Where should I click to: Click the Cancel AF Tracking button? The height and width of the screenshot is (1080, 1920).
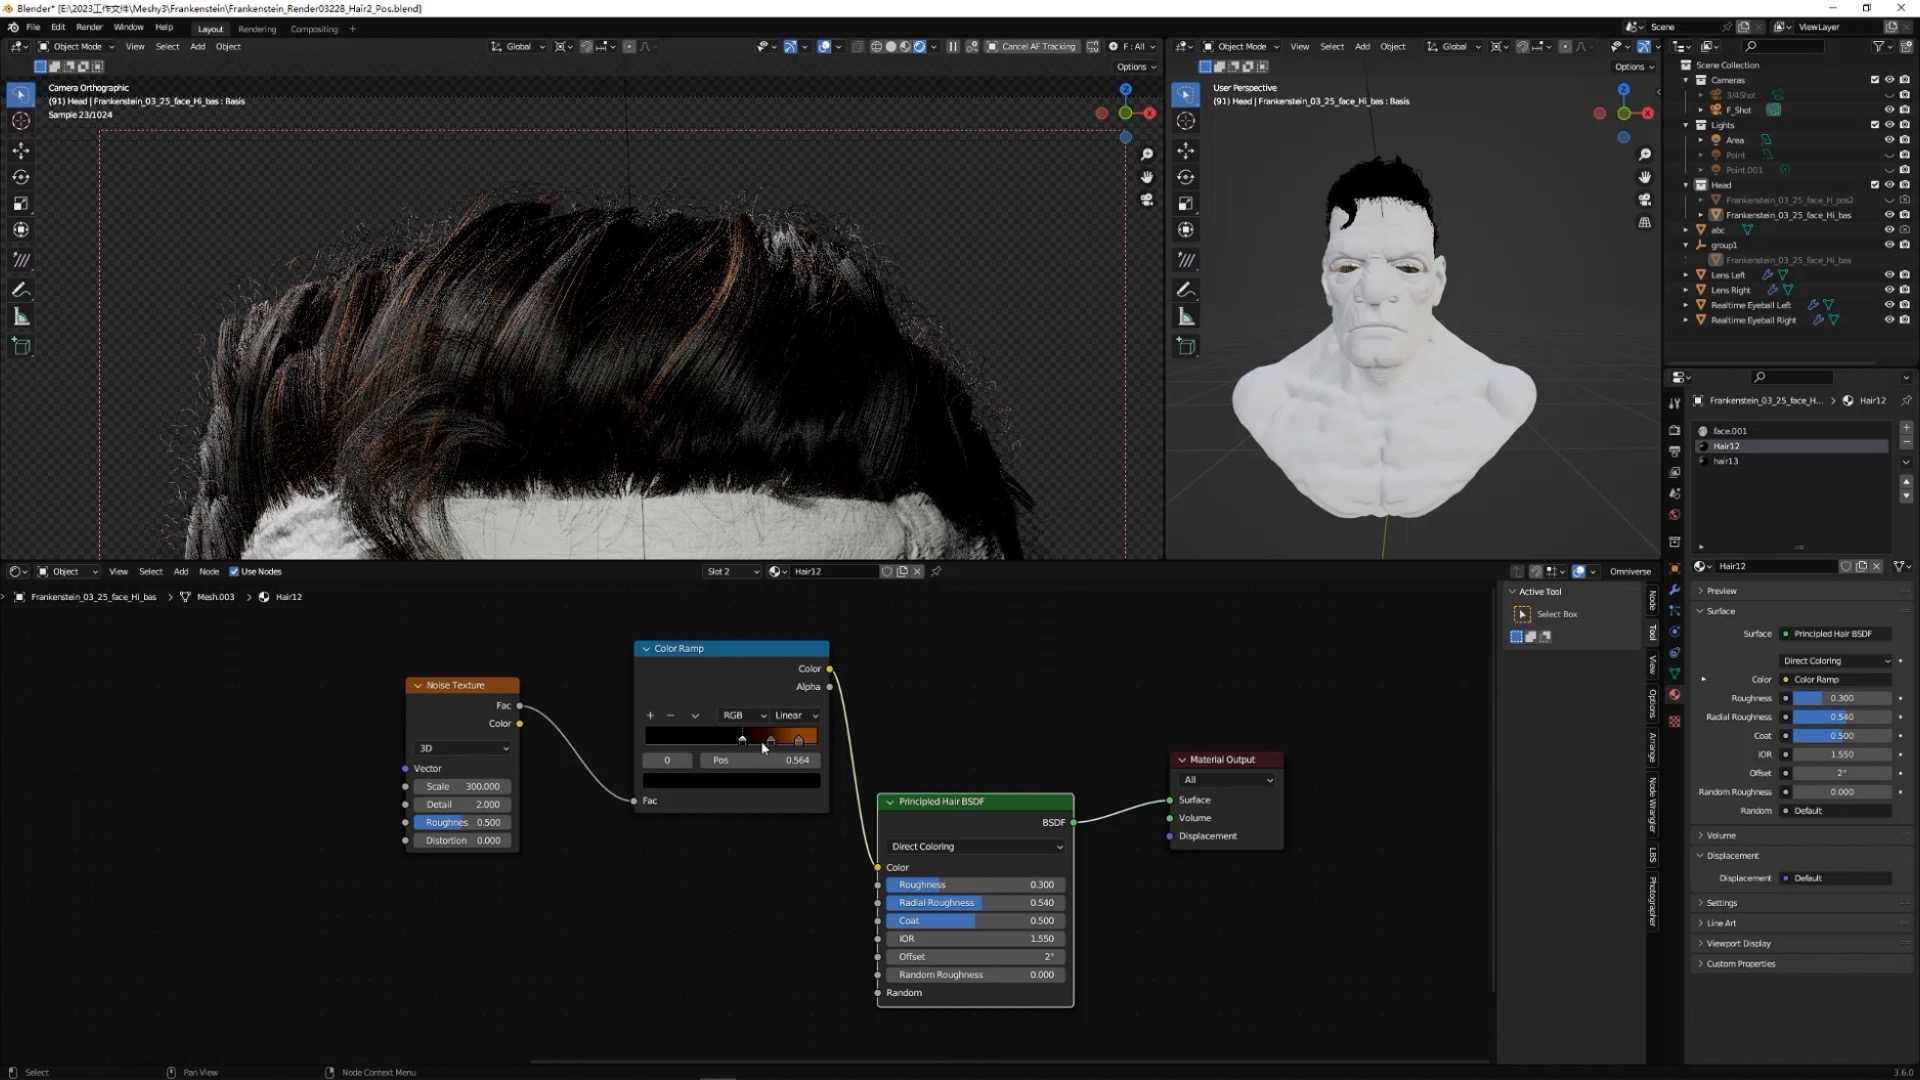[x=1032, y=47]
